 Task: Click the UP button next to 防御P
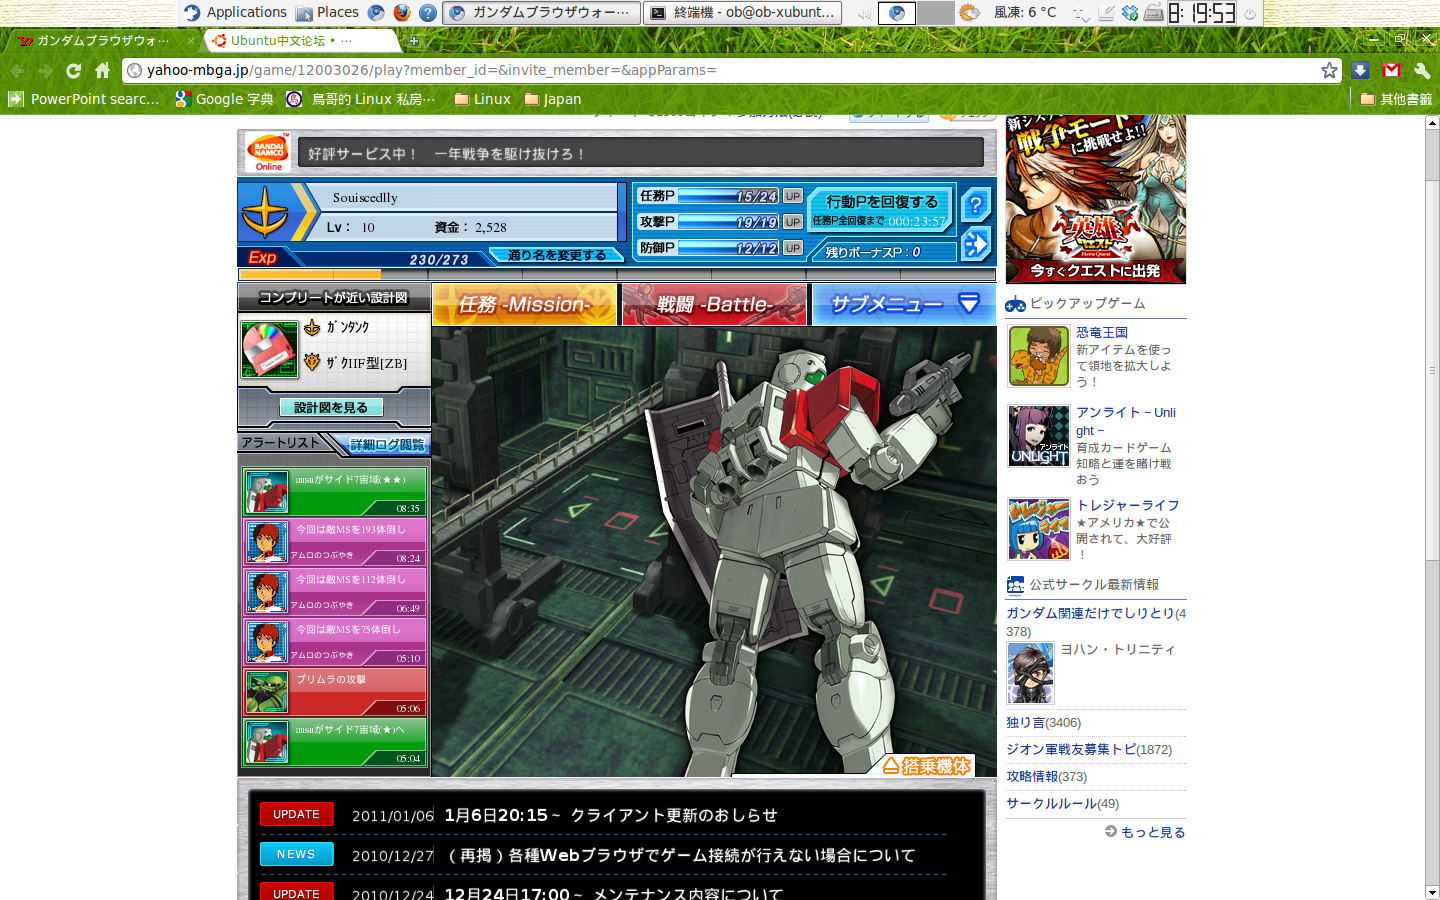(x=793, y=248)
